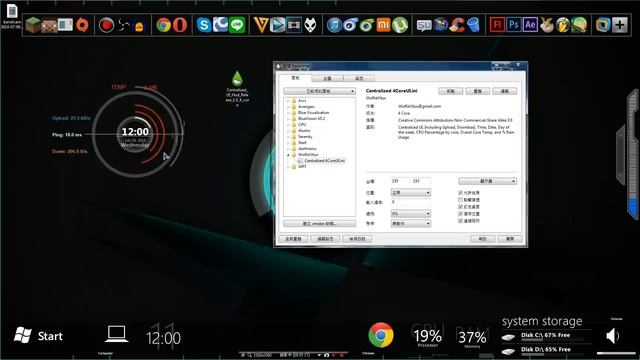Open the blue play-button media player icon

(277, 25)
